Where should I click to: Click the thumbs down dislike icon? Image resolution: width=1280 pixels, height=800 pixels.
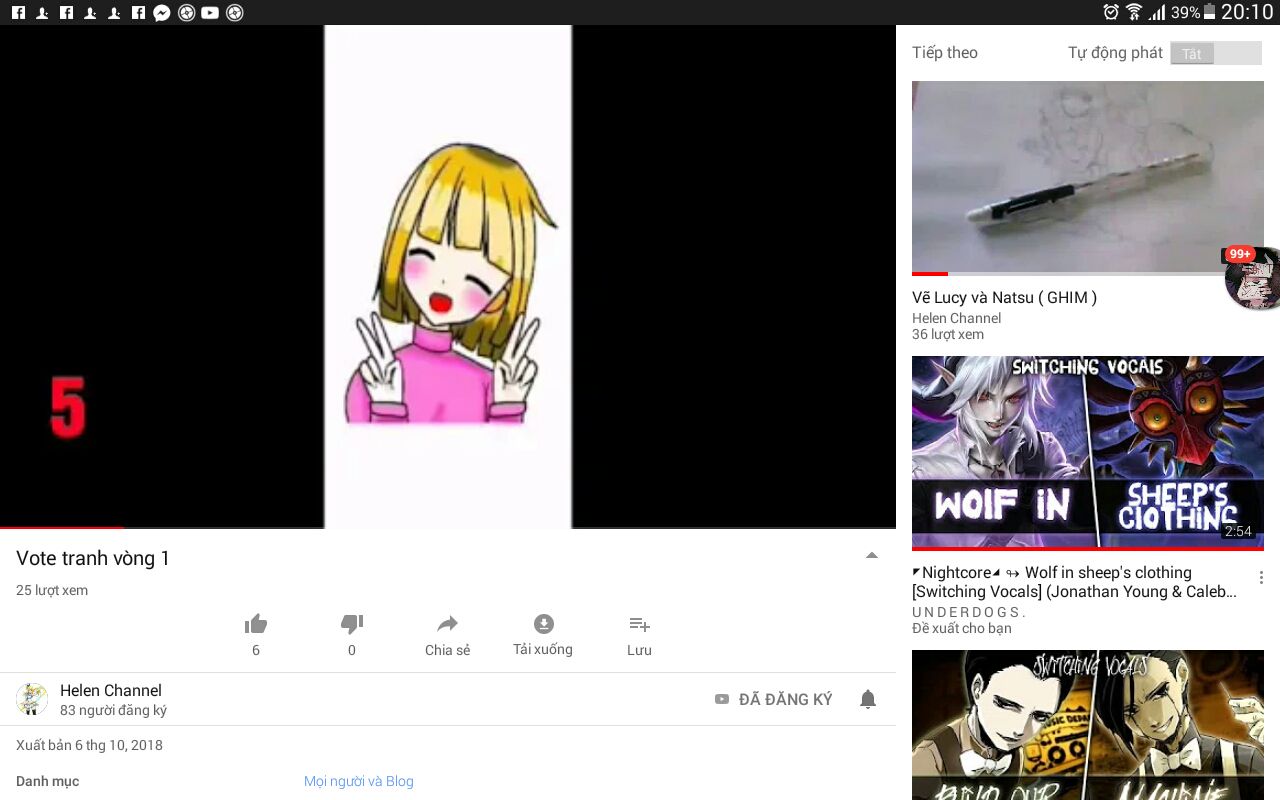pyautogui.click(x=351, y=626)
